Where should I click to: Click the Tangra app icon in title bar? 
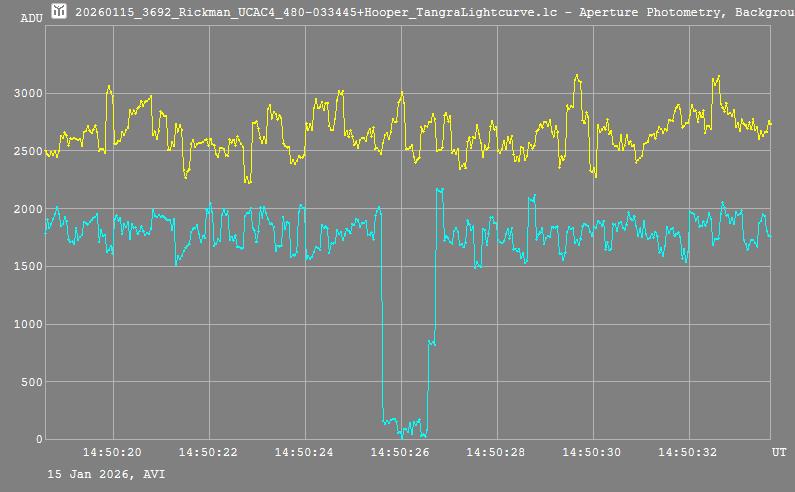pyautogui.click(x=59, y=11)
